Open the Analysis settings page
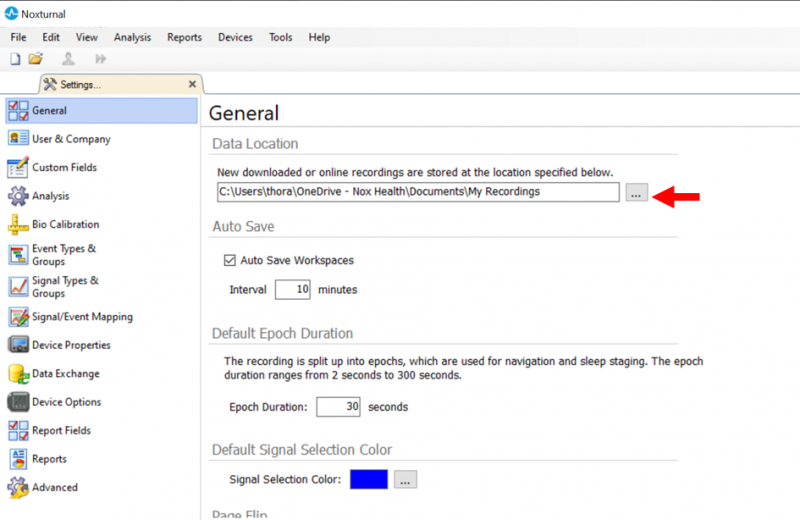800x520 pixels. [x=50, y=196]
